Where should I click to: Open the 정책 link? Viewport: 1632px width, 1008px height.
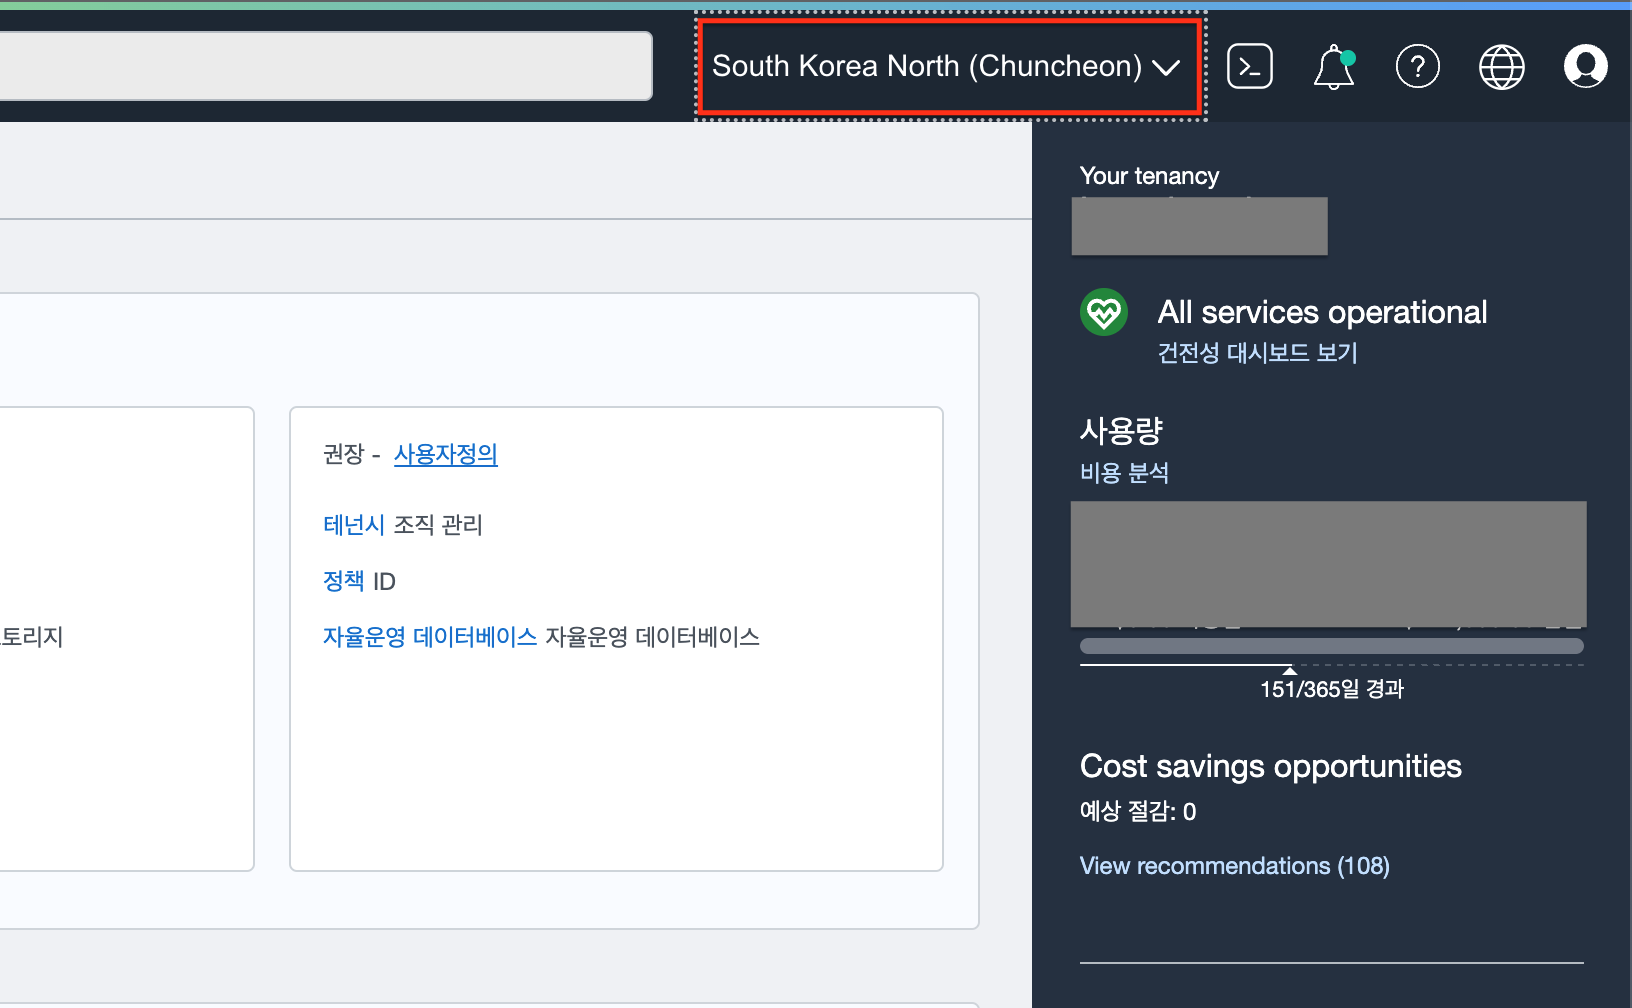point(343,581)
